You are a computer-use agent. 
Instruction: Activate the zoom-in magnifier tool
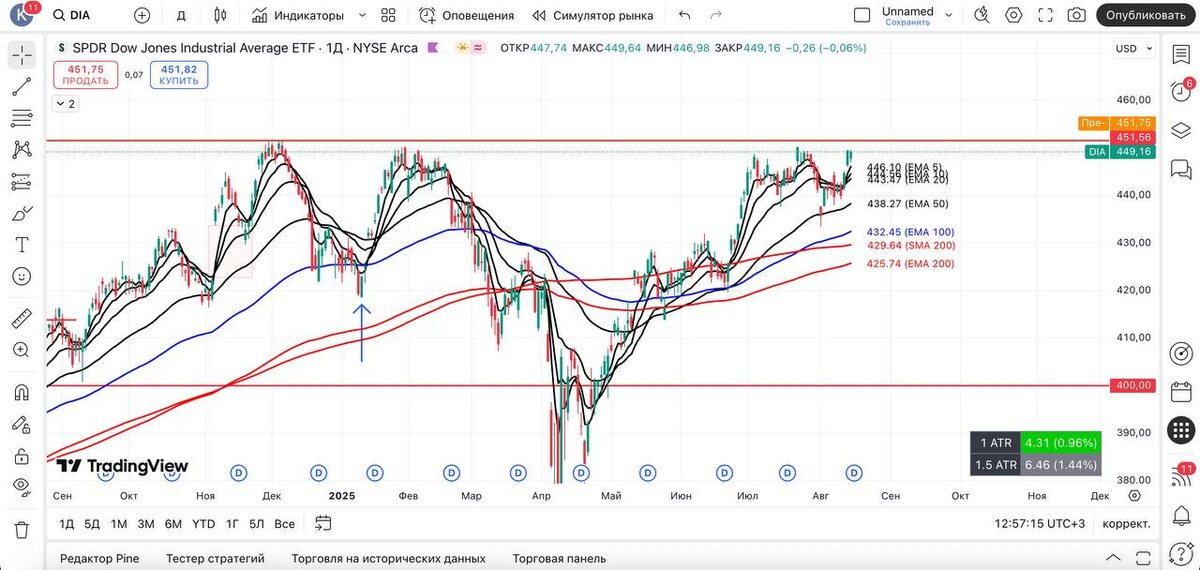[x=21, y=350]
